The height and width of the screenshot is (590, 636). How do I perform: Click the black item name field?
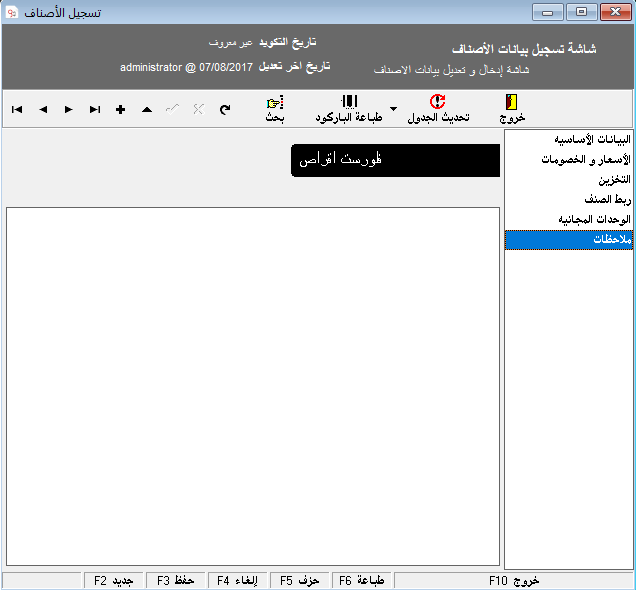click(x=395, y=160)
